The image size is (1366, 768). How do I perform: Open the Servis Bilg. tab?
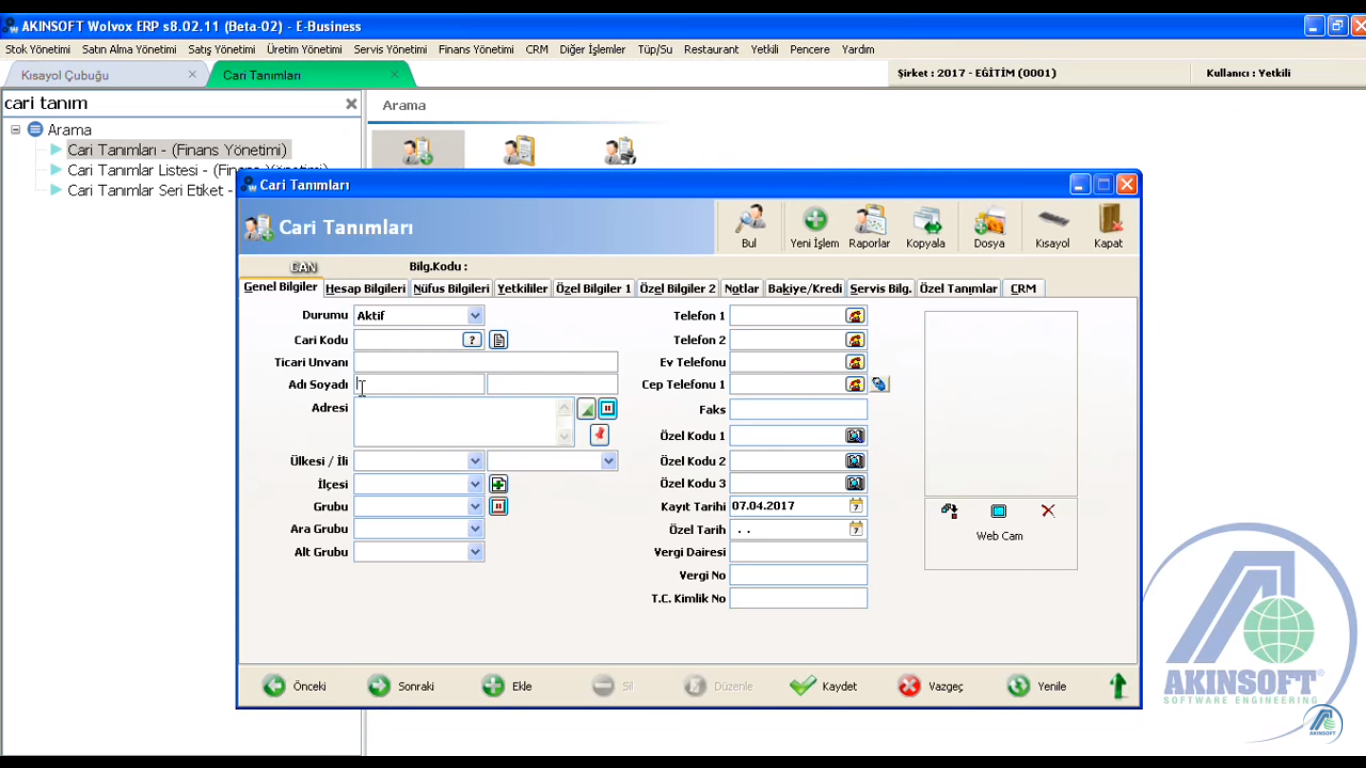881,288
